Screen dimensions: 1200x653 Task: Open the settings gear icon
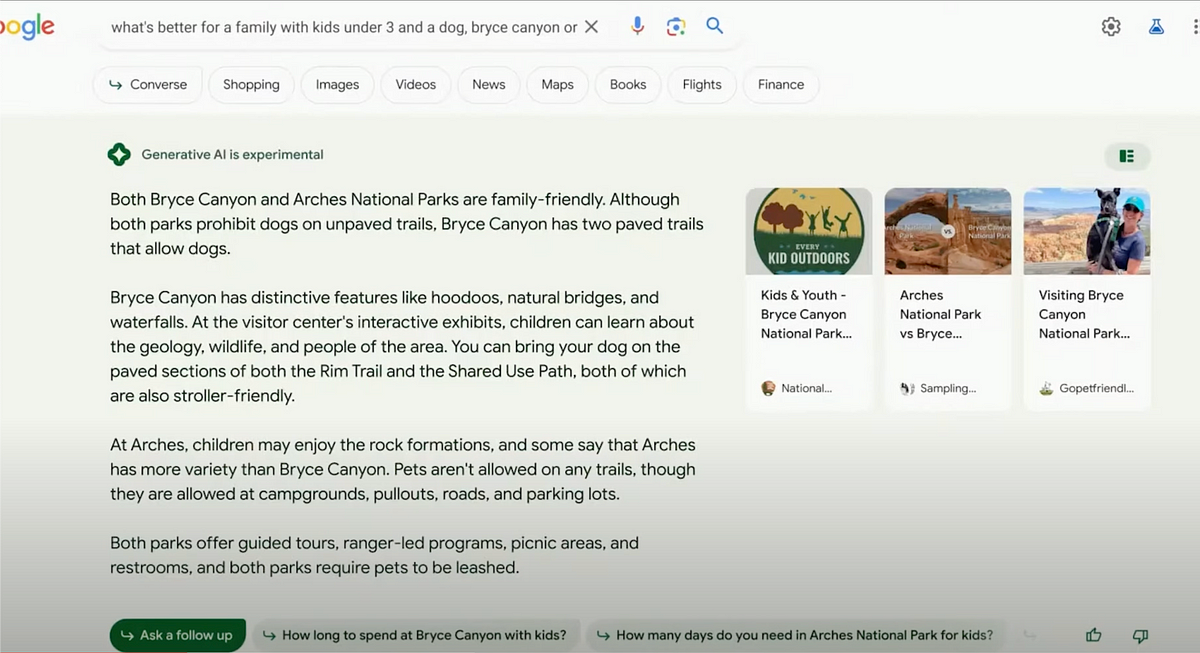(x=1111, y=27)
